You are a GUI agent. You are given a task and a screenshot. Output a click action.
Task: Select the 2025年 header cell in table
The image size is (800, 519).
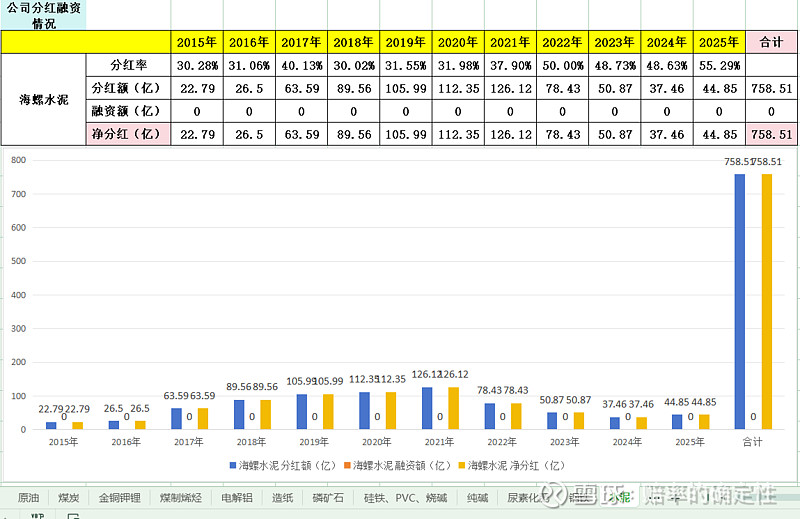pyautogui.click(x=719, y=42)
